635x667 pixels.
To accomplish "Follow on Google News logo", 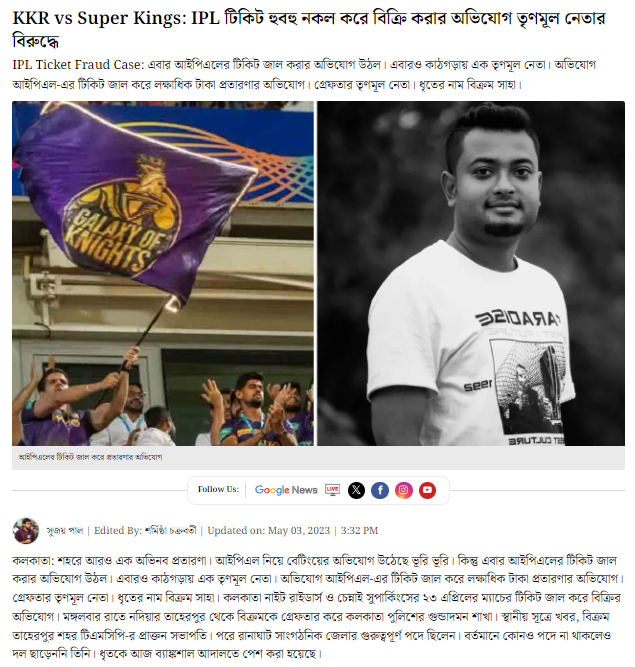I will (x=286, y=490).
